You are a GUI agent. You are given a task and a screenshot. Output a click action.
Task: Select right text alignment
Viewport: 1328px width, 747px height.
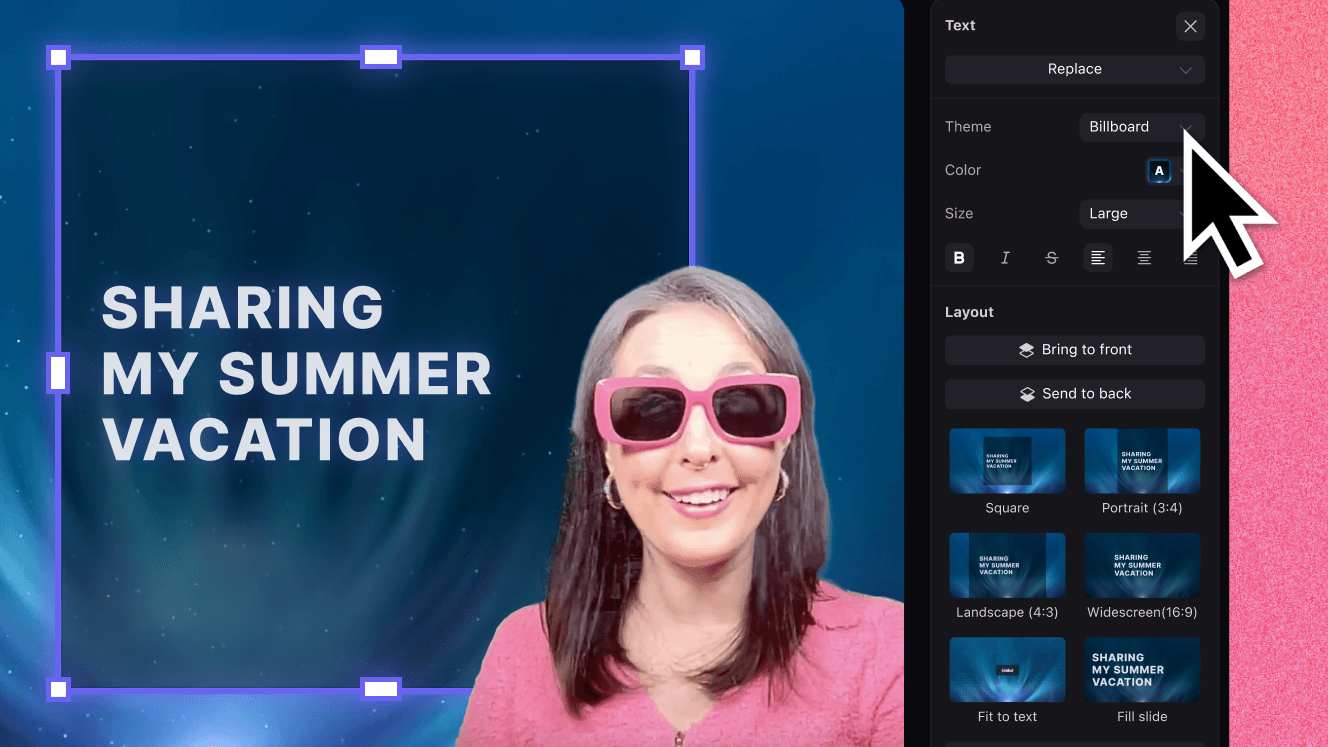(x=1190, y=257)
